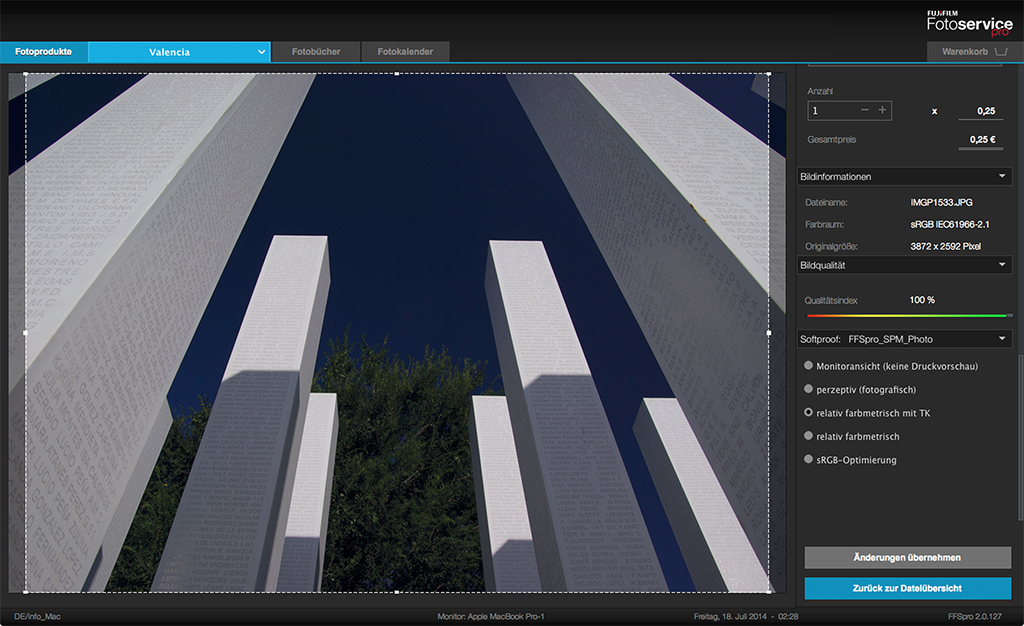Switch to the Fotobücher tab

point(316,52)
